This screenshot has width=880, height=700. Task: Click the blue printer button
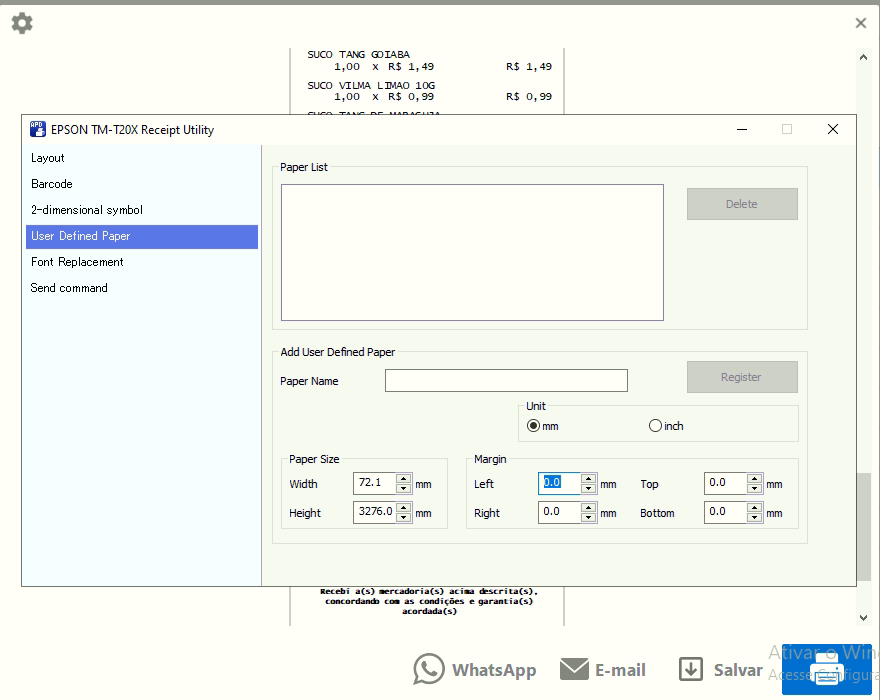(827, 669)
